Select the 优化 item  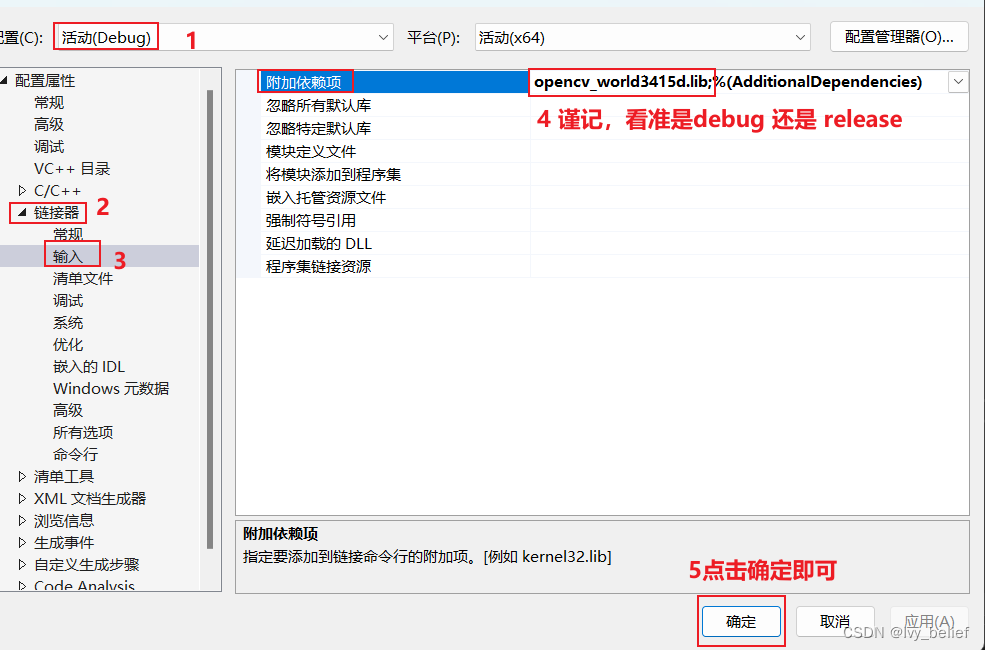(68, 344)
